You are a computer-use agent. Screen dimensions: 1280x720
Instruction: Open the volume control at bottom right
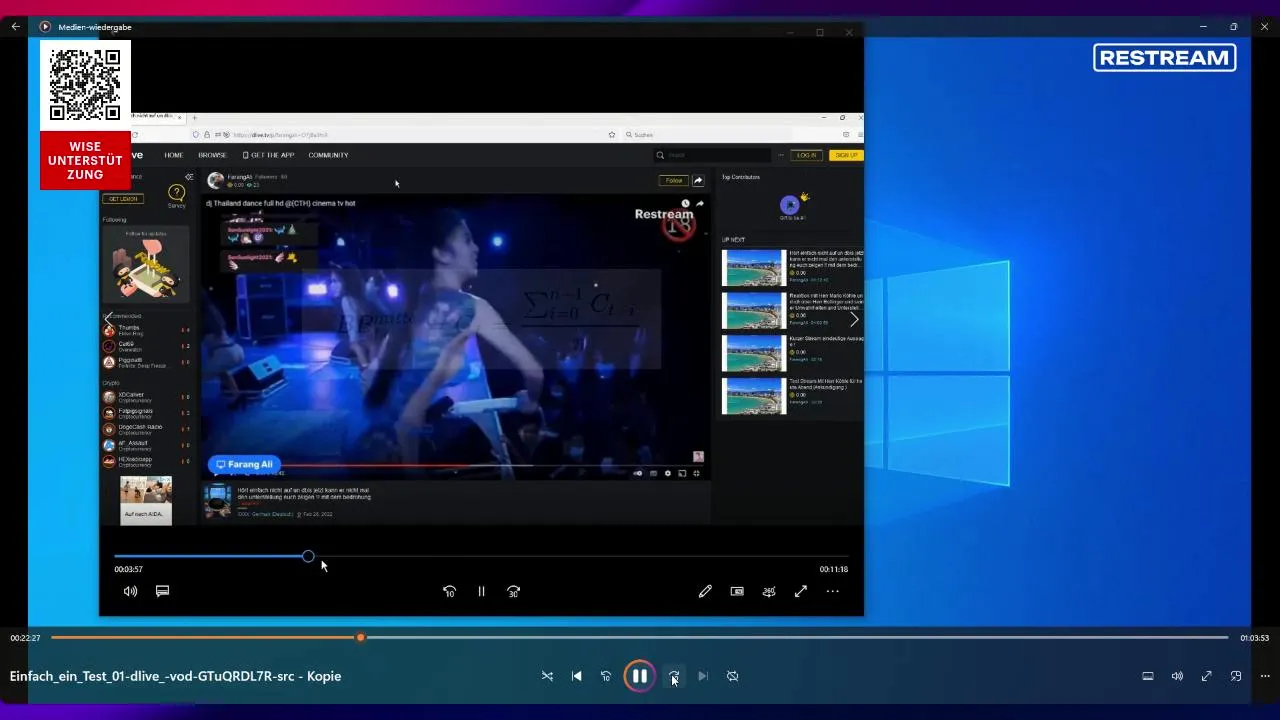click(x=1177, y=676)
